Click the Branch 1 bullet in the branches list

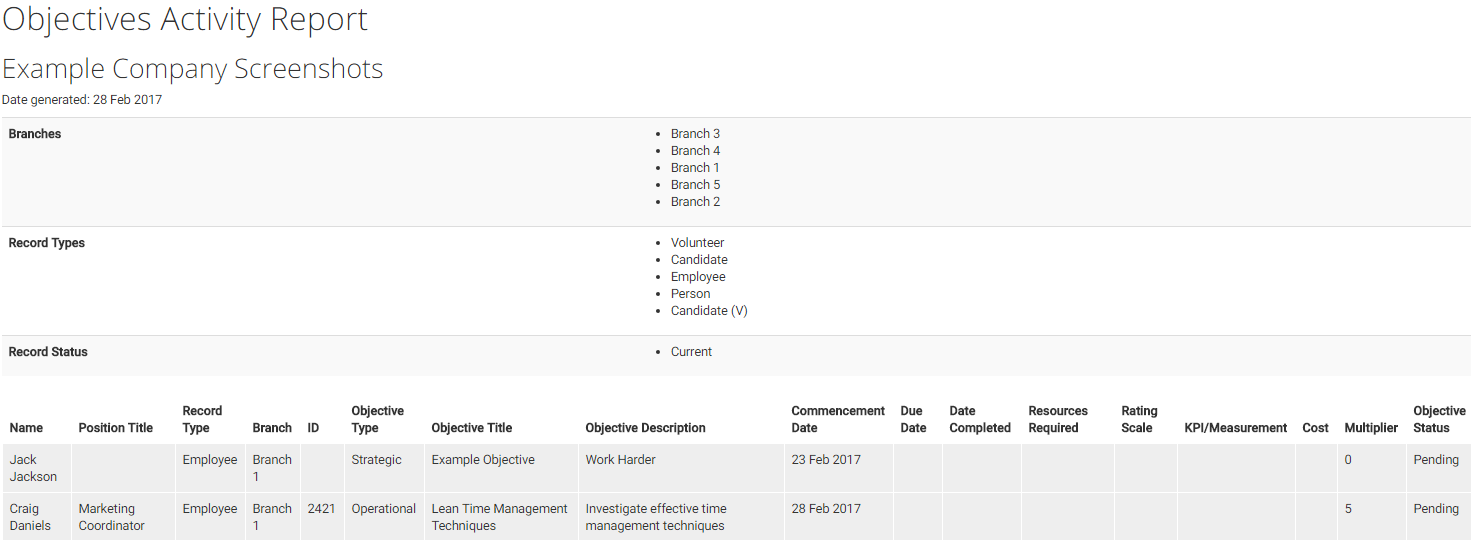click(695, 168)
